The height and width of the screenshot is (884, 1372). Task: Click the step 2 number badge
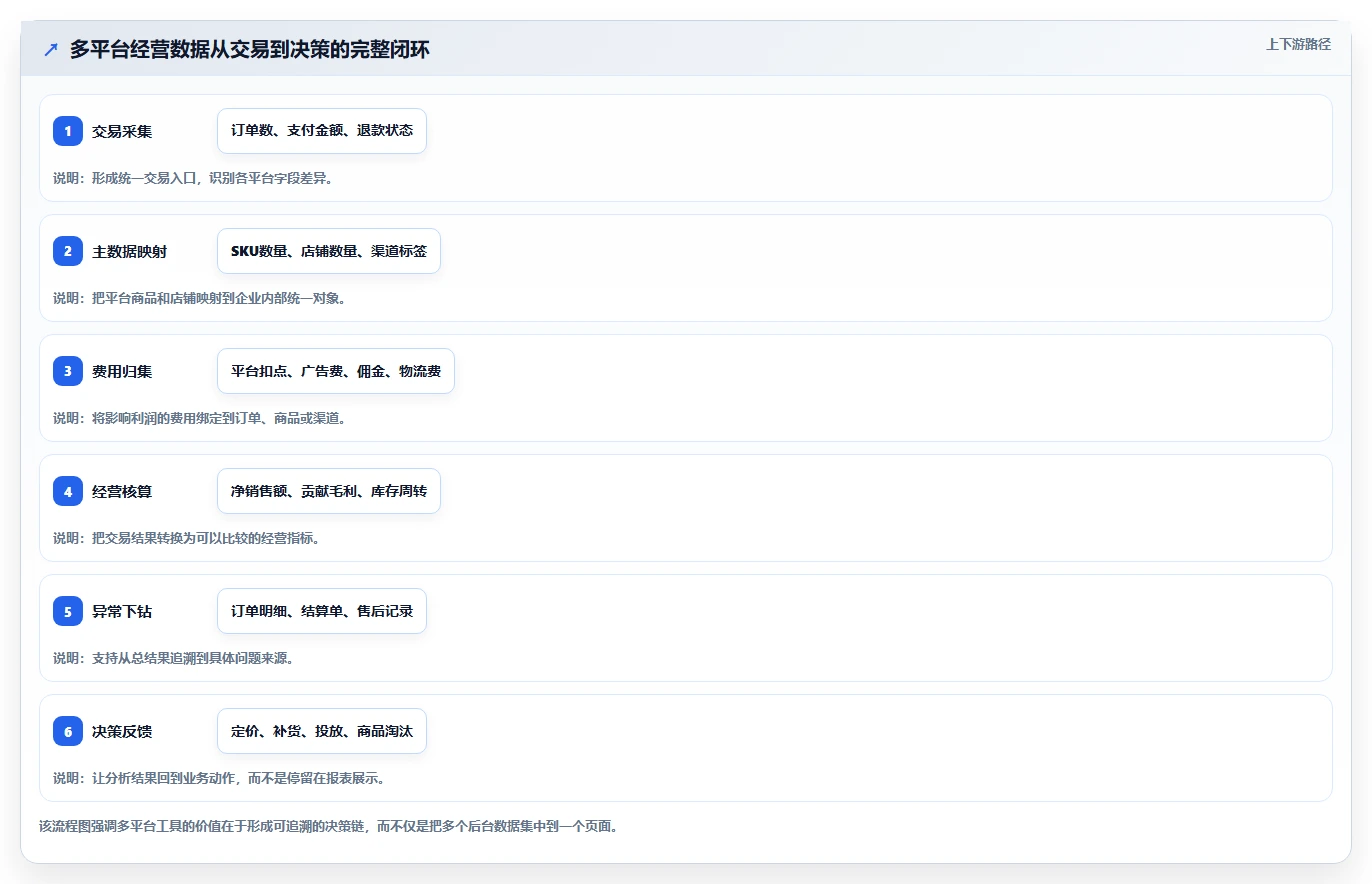click(68, 251)
